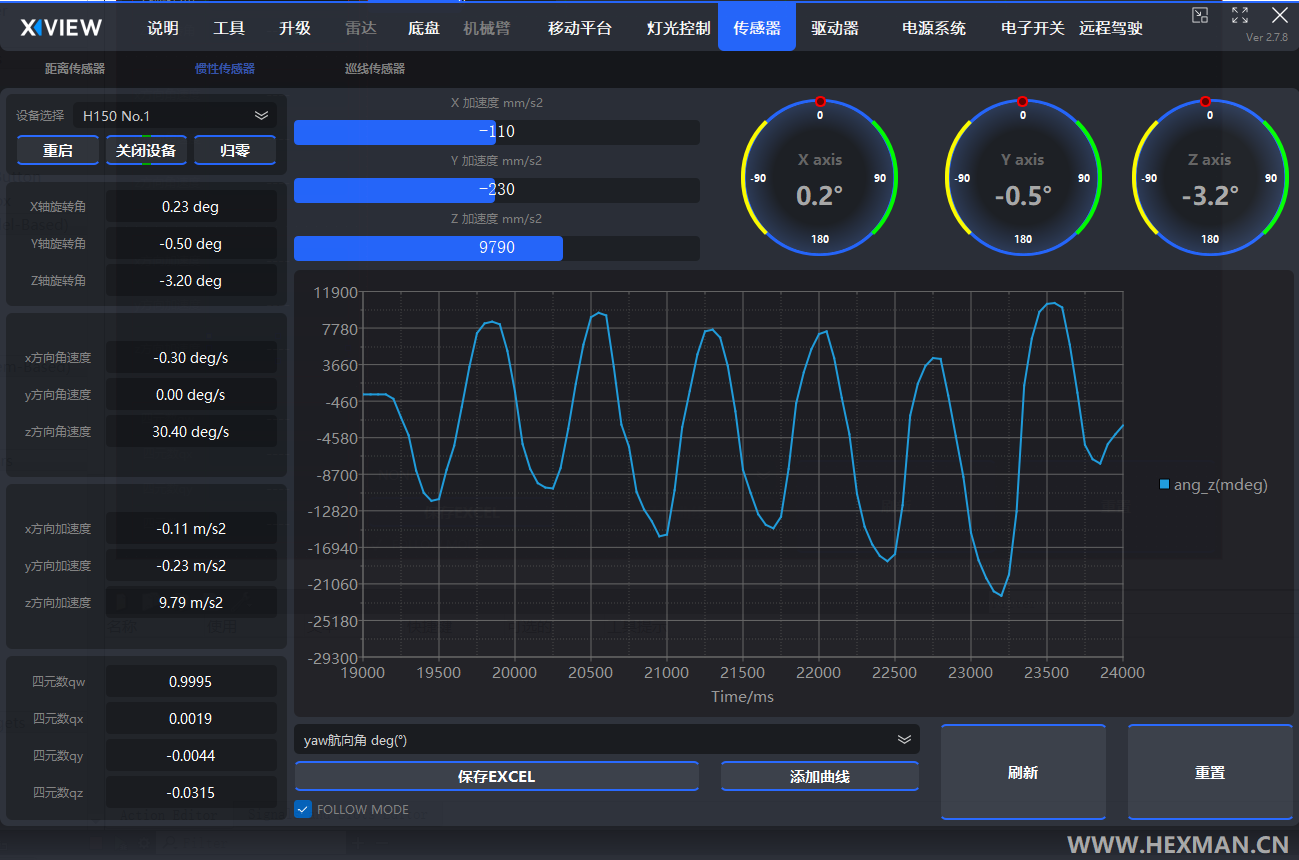Click the Y axis gauge red marker
The image size is (1299, 860).
[1022, 101]
